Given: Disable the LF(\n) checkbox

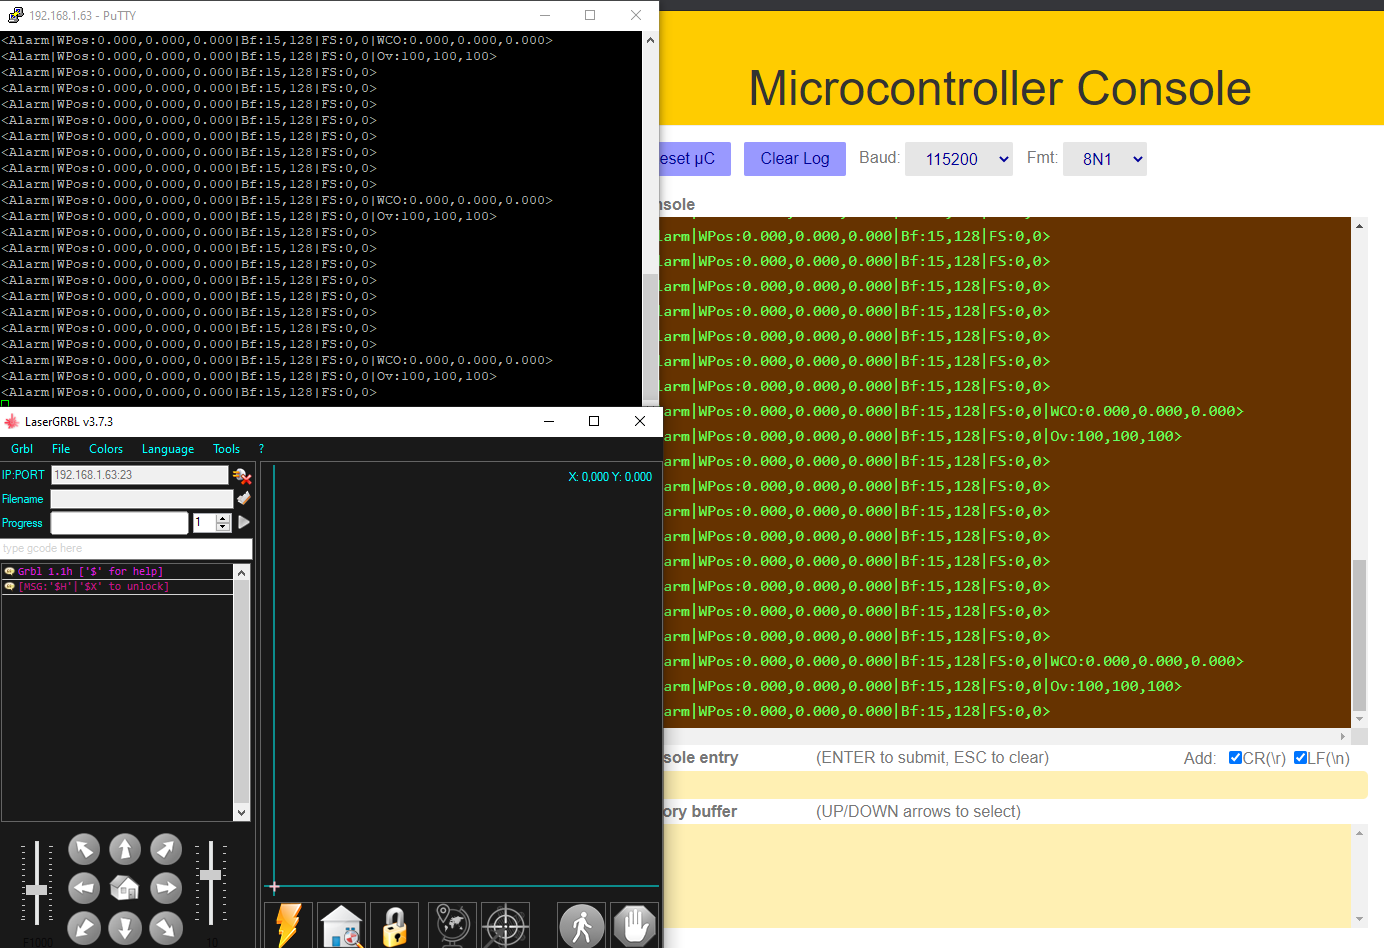Looking at the screenshot, I should pos(1300,757).
